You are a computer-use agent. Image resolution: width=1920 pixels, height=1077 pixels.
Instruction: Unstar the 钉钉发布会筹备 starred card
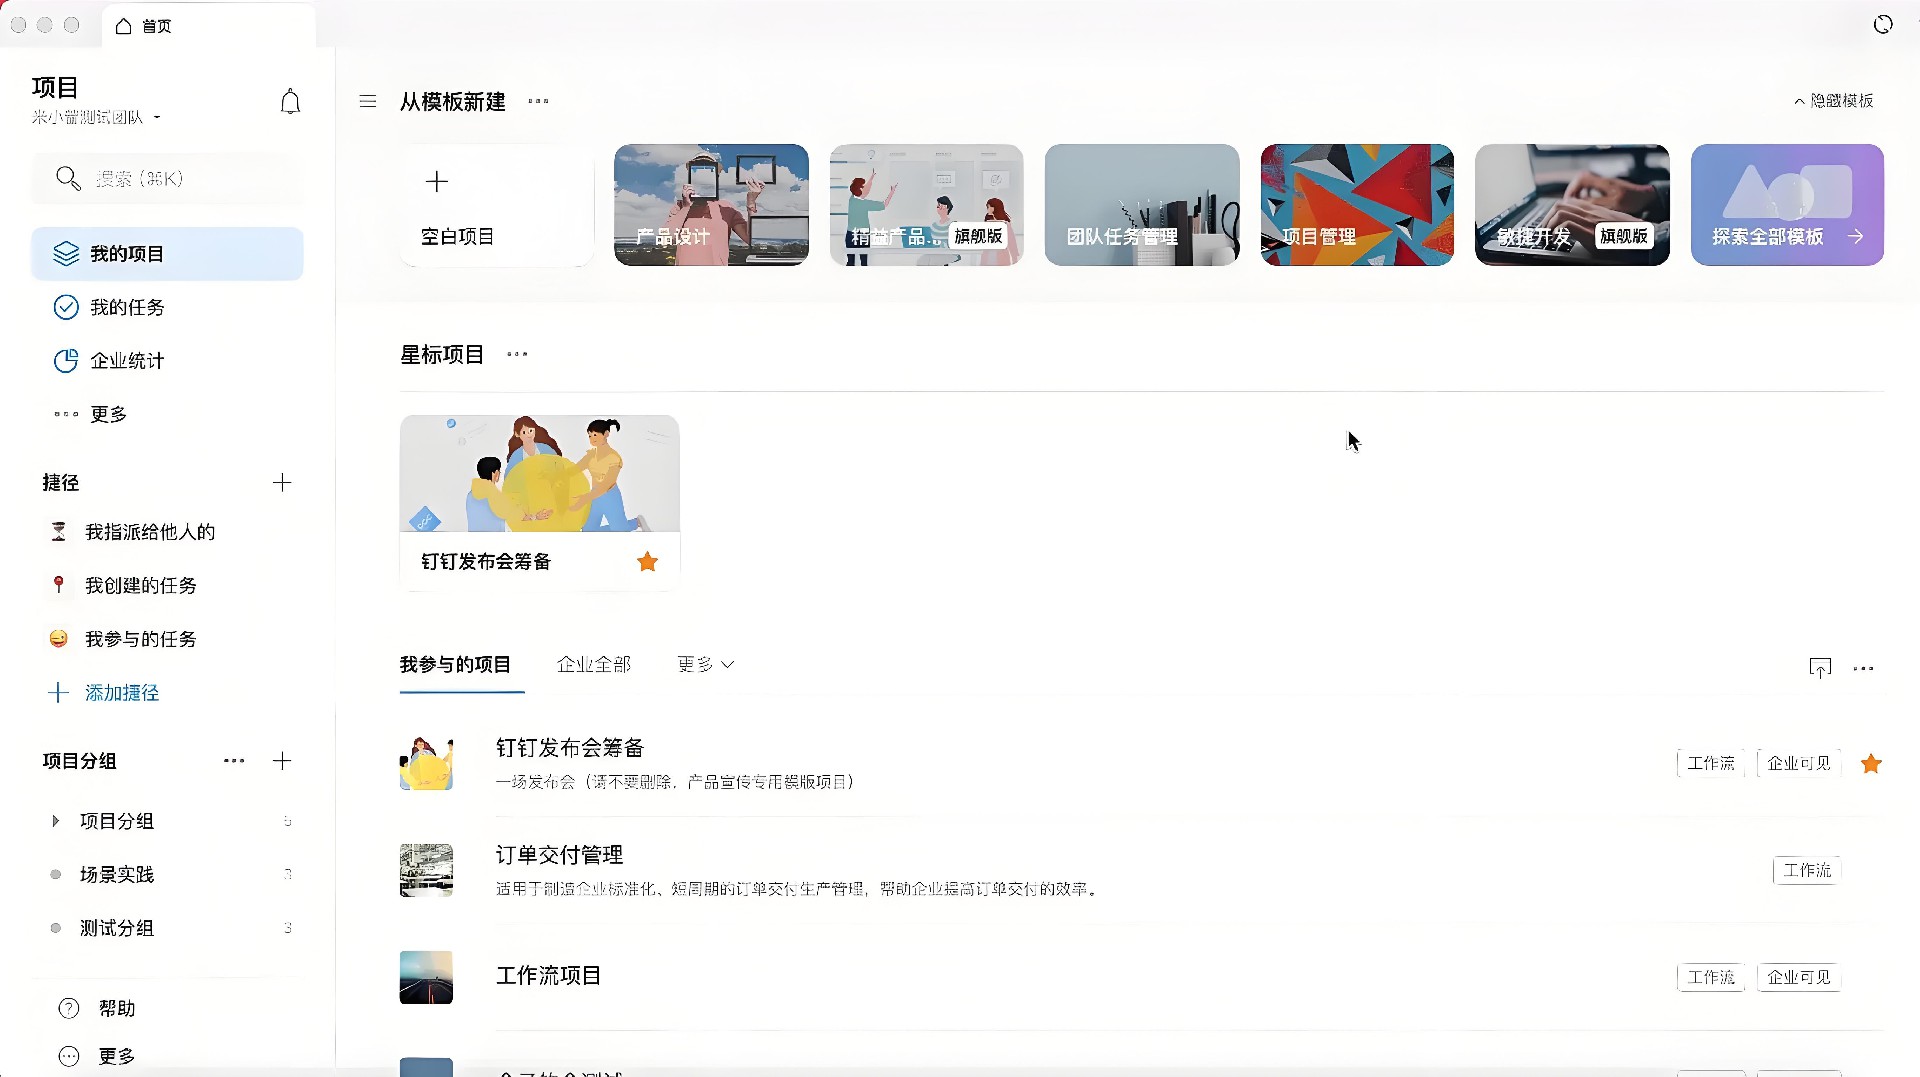click(647, 562)
